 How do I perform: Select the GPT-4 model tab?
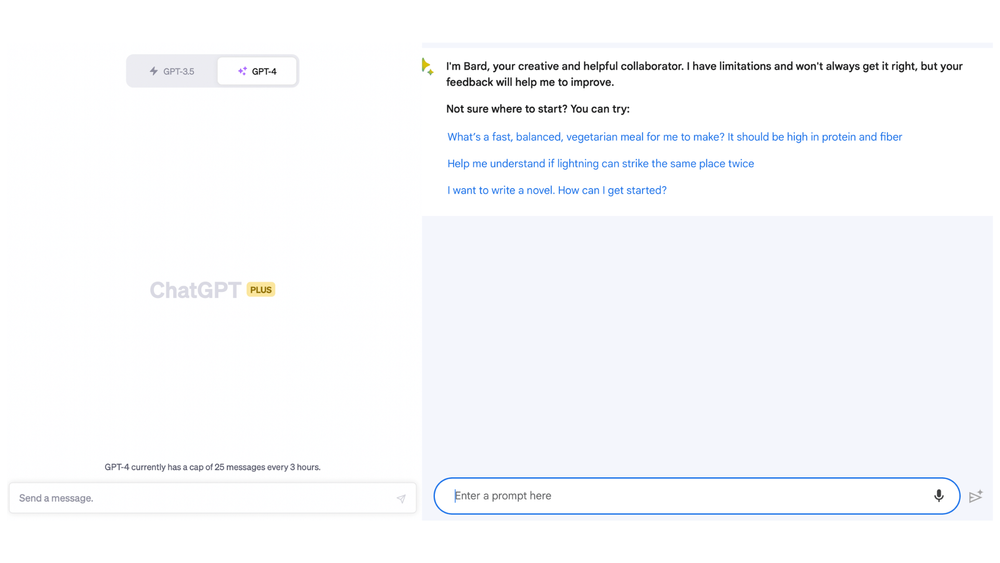[257, 72]
